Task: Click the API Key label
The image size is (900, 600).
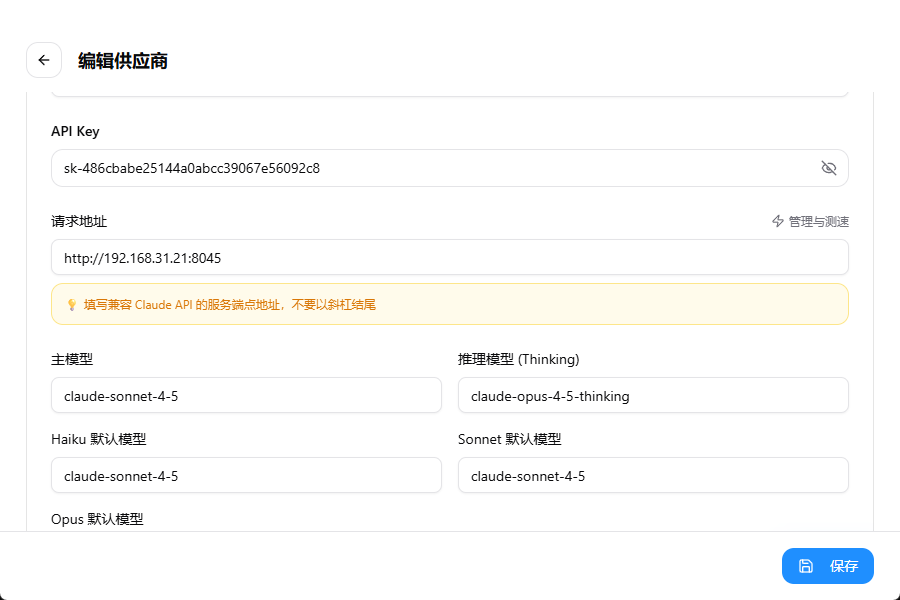Action: click(x=75, y=131)
